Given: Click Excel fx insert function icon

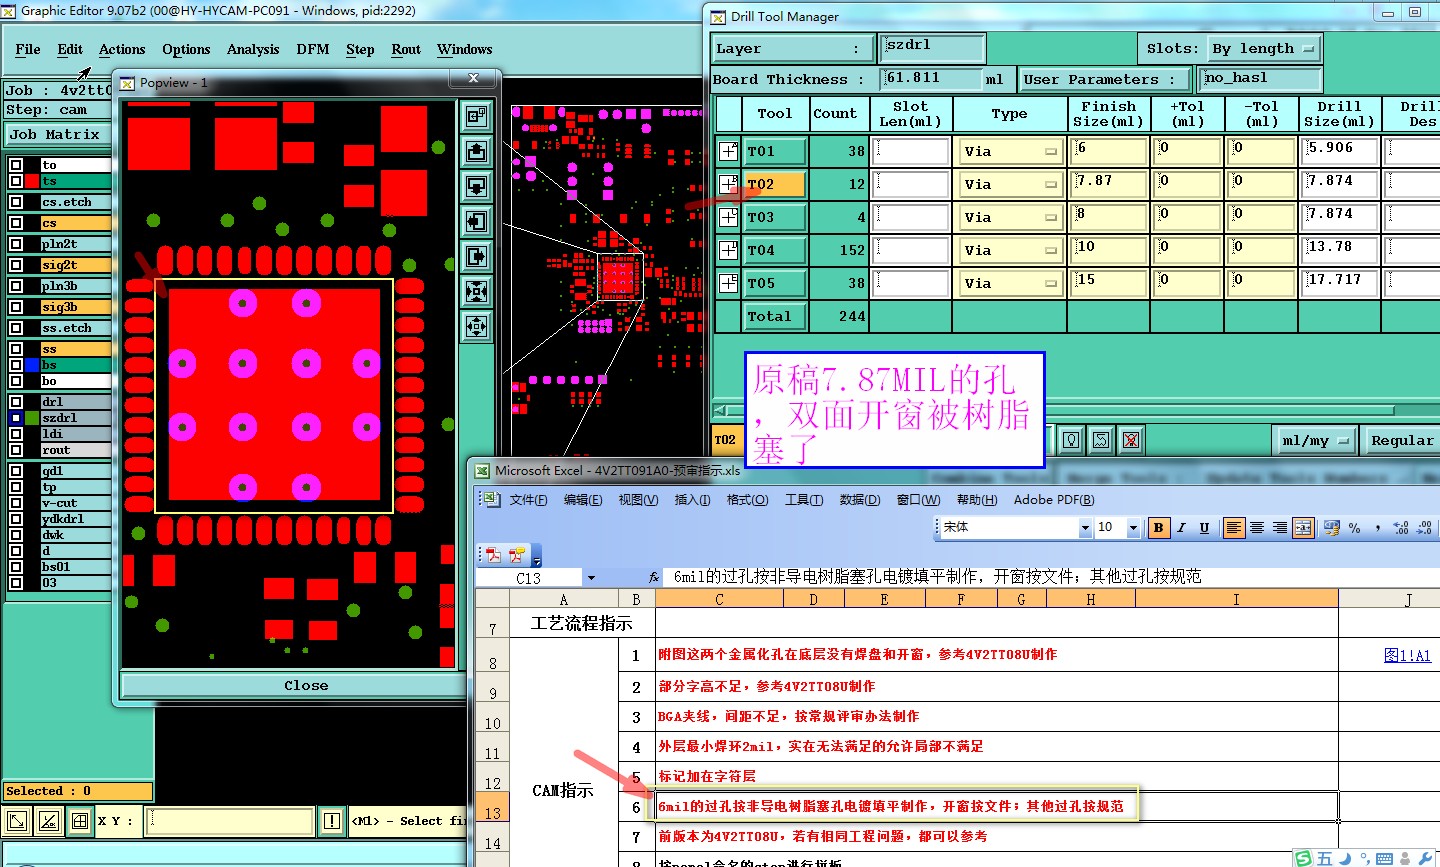Looking at the screenshot, I should pos(653,577).
